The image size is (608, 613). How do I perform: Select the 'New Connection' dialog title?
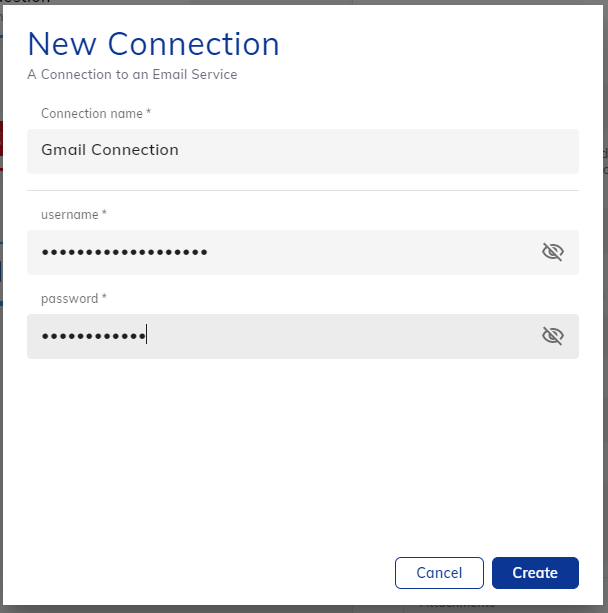[x=154, y=44]
